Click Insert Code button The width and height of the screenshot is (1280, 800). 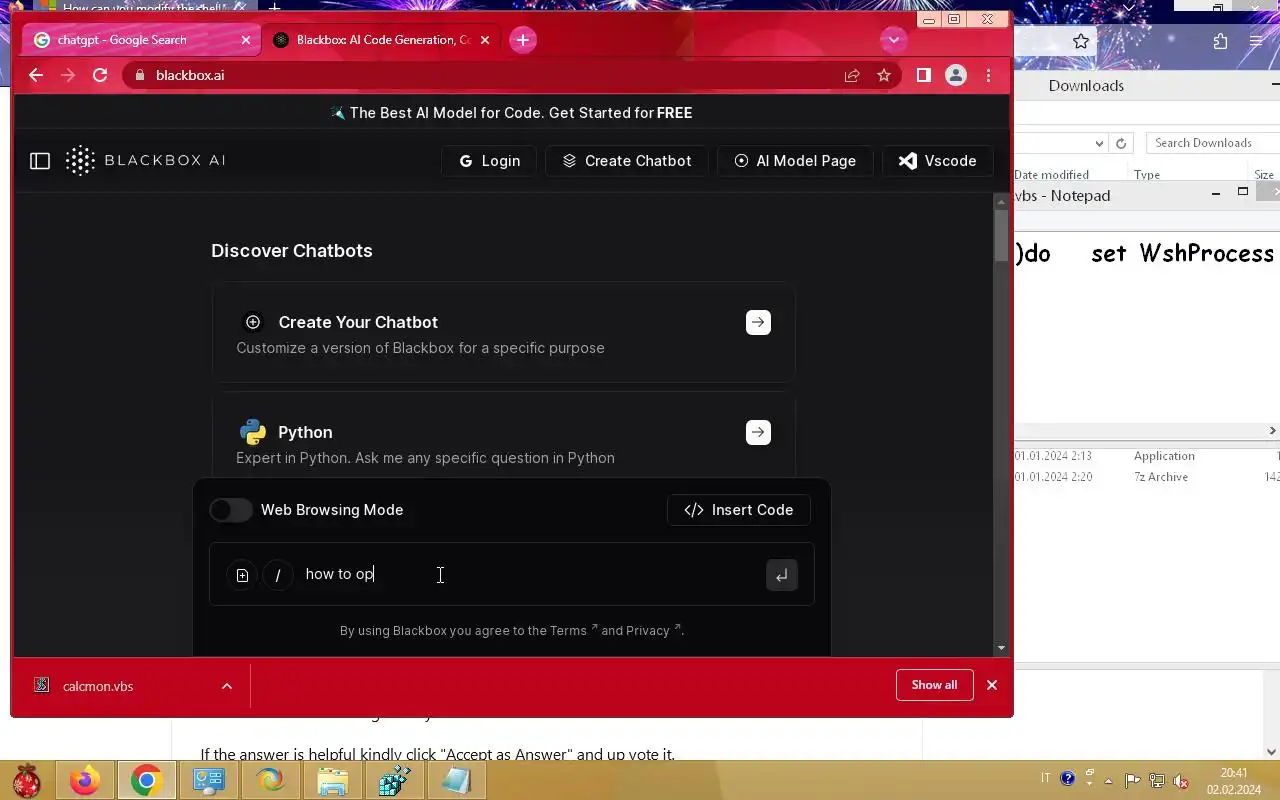pos(739,510)
